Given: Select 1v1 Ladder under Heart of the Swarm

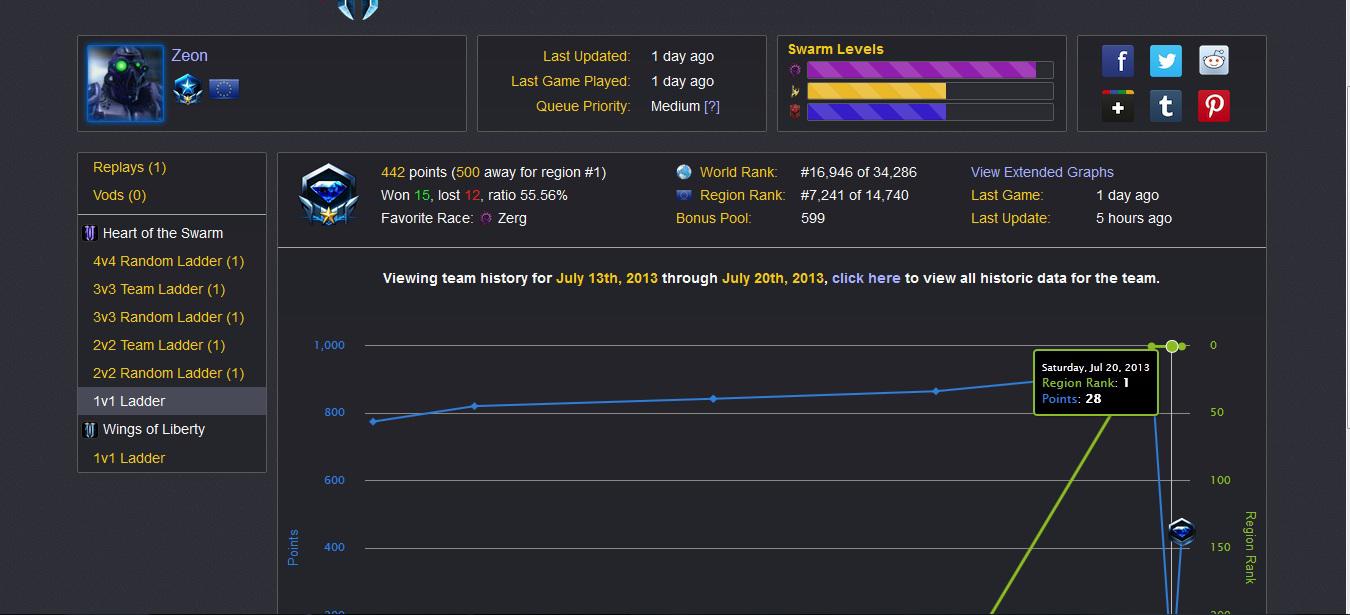Looking at the screenshot, I should [172, 401].
